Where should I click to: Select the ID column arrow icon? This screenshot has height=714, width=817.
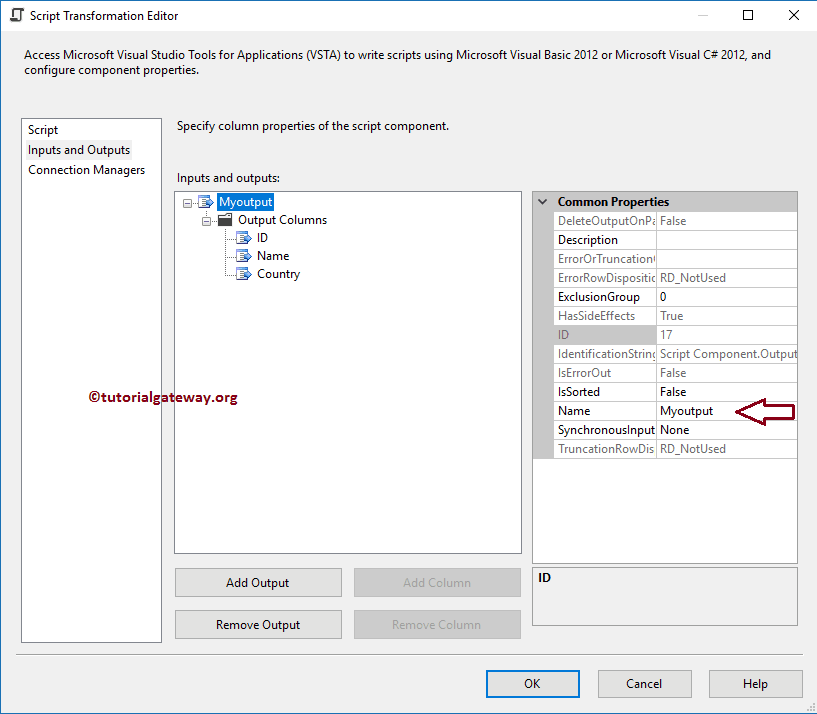[x=243, y=238]
